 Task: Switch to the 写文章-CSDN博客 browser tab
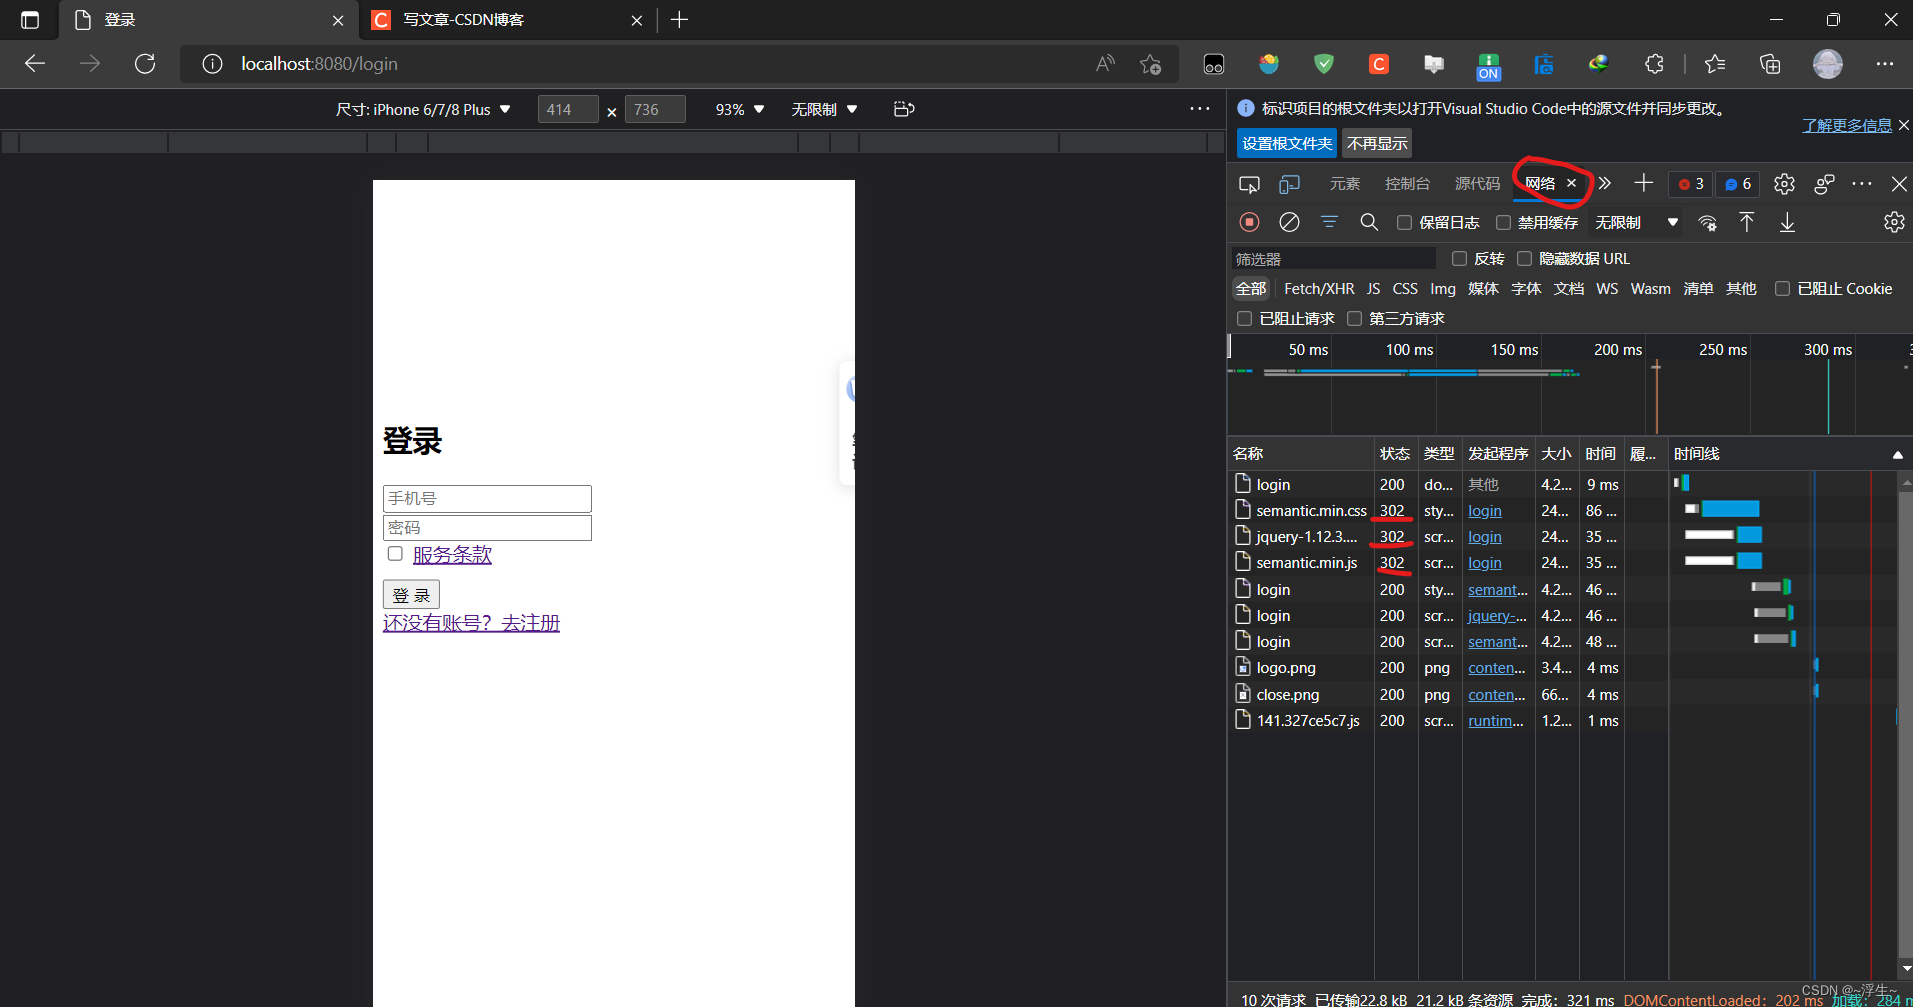(x=506, y=20)
